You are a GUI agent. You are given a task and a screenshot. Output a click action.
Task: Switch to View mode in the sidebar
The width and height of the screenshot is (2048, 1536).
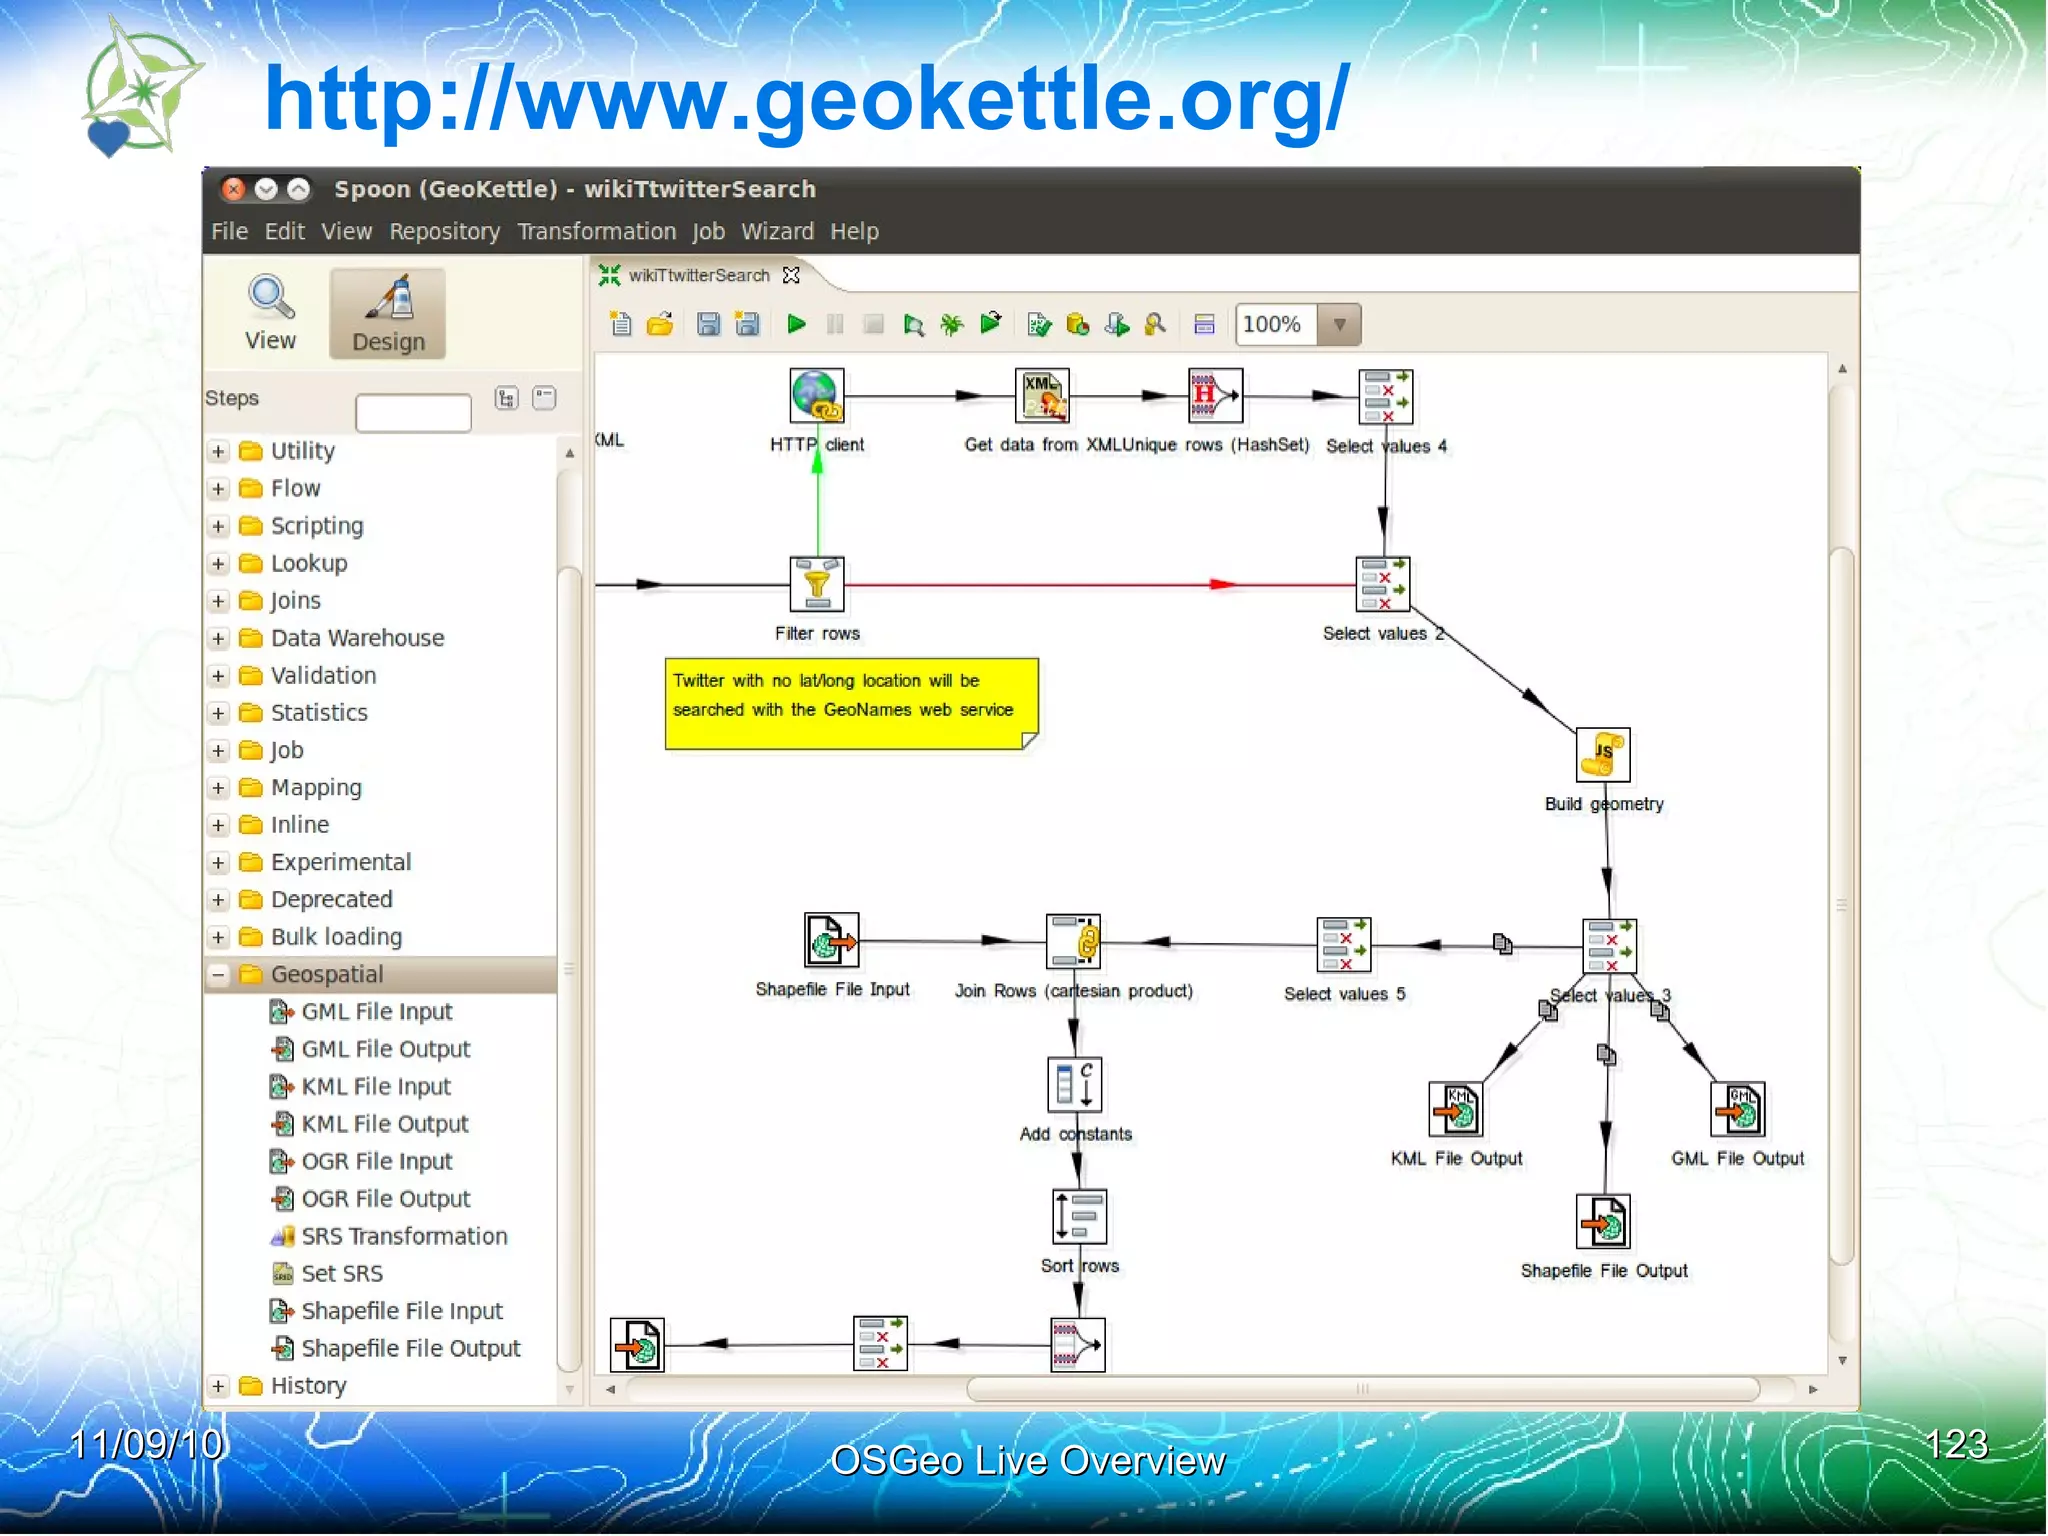(x=270, y=314)
